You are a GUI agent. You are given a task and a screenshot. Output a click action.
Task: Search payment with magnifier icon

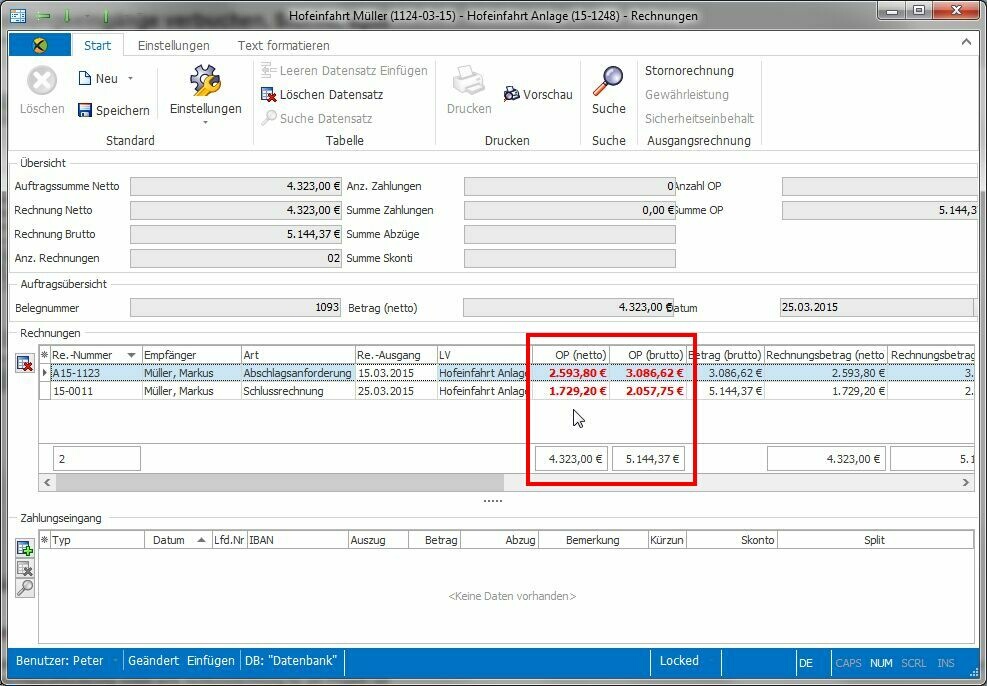pos(25,588)
